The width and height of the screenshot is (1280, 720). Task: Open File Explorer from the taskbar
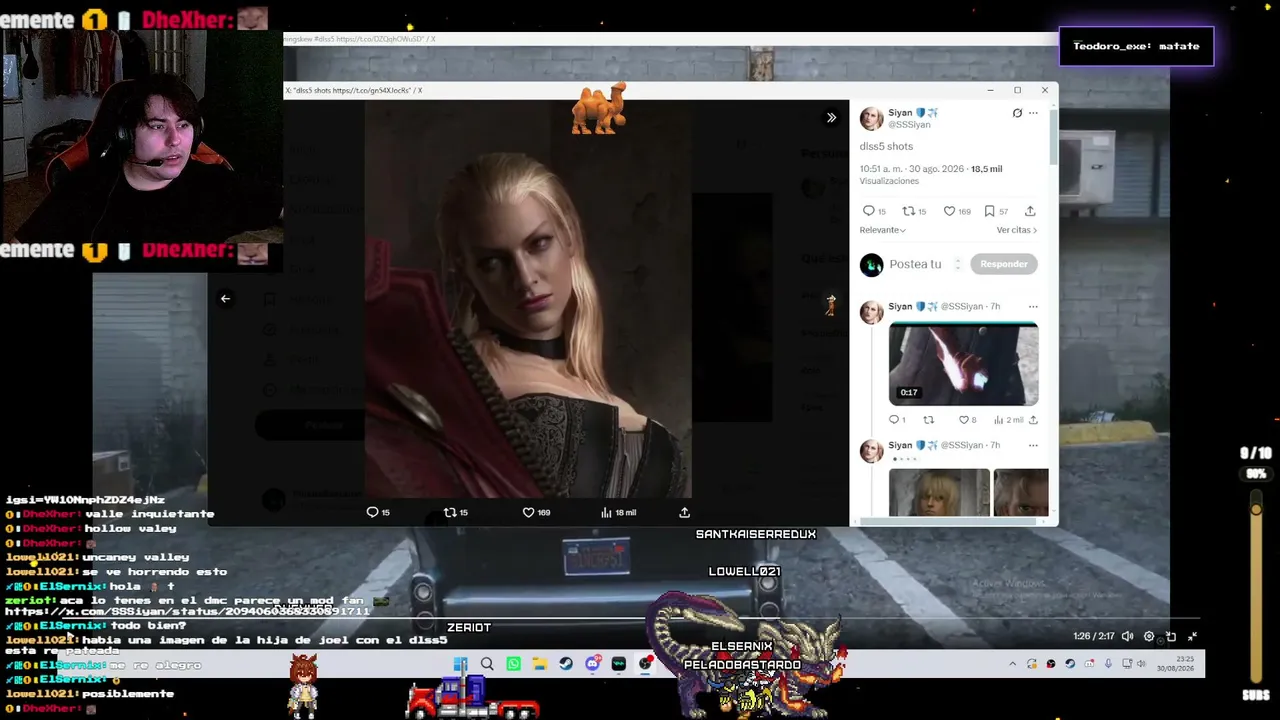coord(539,664)
